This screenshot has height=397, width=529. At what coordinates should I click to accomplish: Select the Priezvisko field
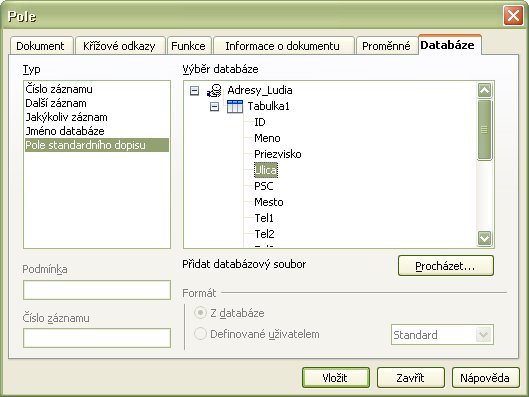[278, 154]
